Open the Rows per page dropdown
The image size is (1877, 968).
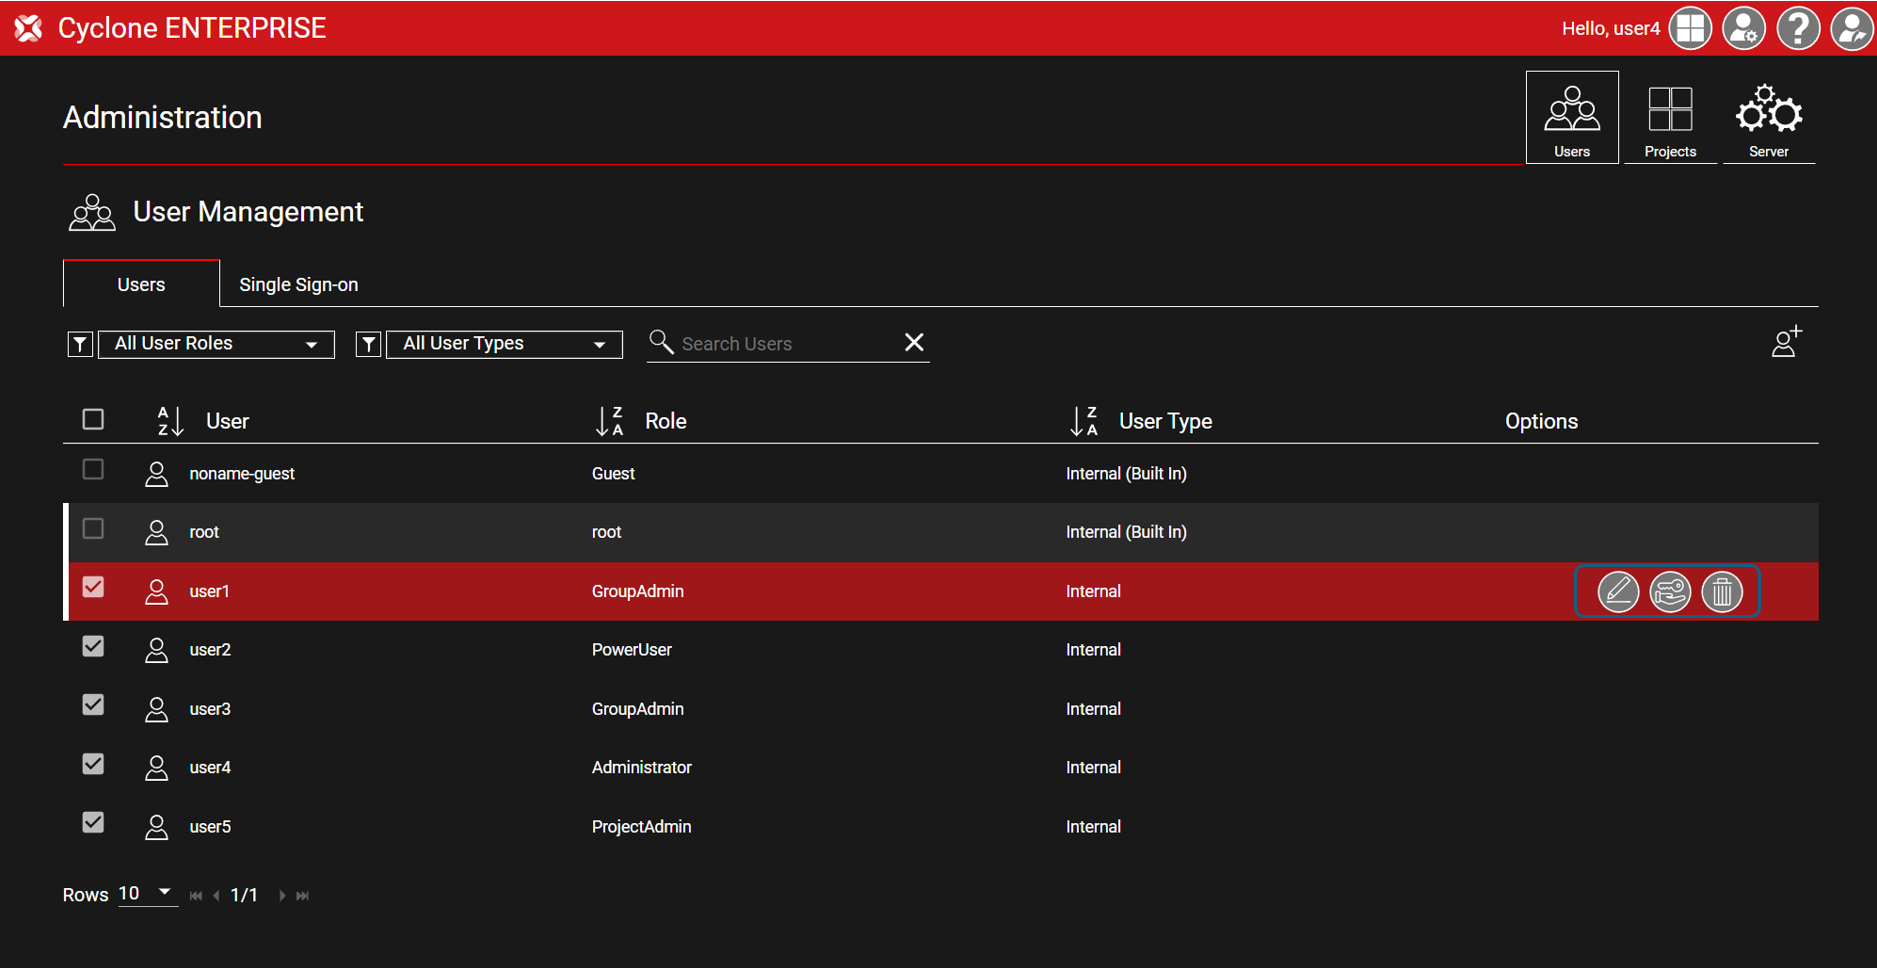[146, 894]
